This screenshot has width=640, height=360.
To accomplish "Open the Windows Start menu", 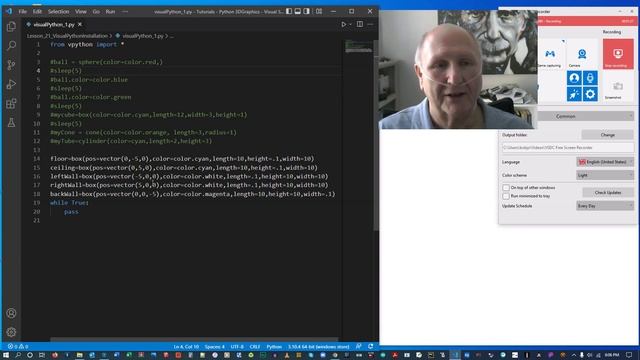I will [6, 355].
